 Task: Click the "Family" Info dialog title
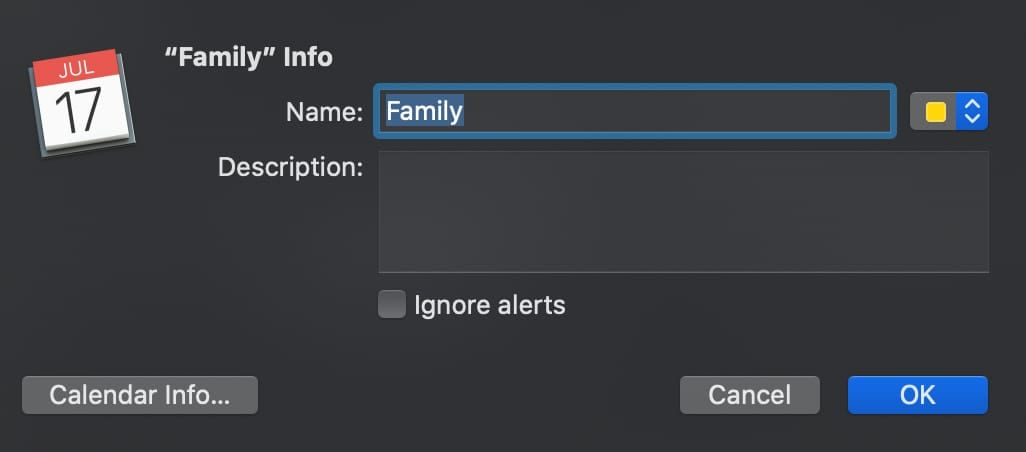click(248, 57)
